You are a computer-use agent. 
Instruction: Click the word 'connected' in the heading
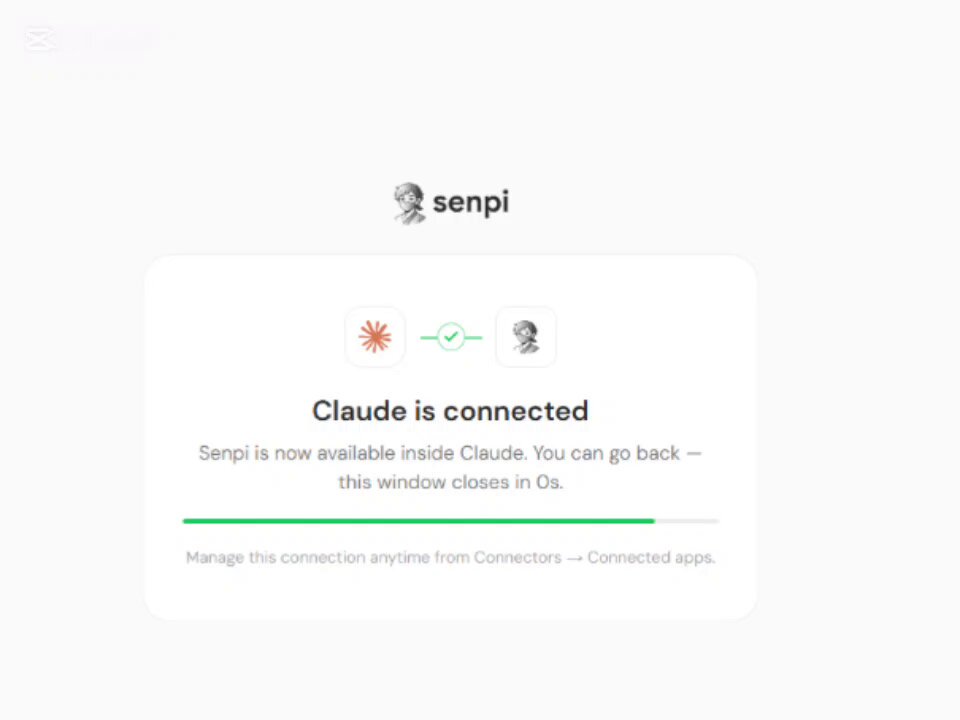coord(516,411)
